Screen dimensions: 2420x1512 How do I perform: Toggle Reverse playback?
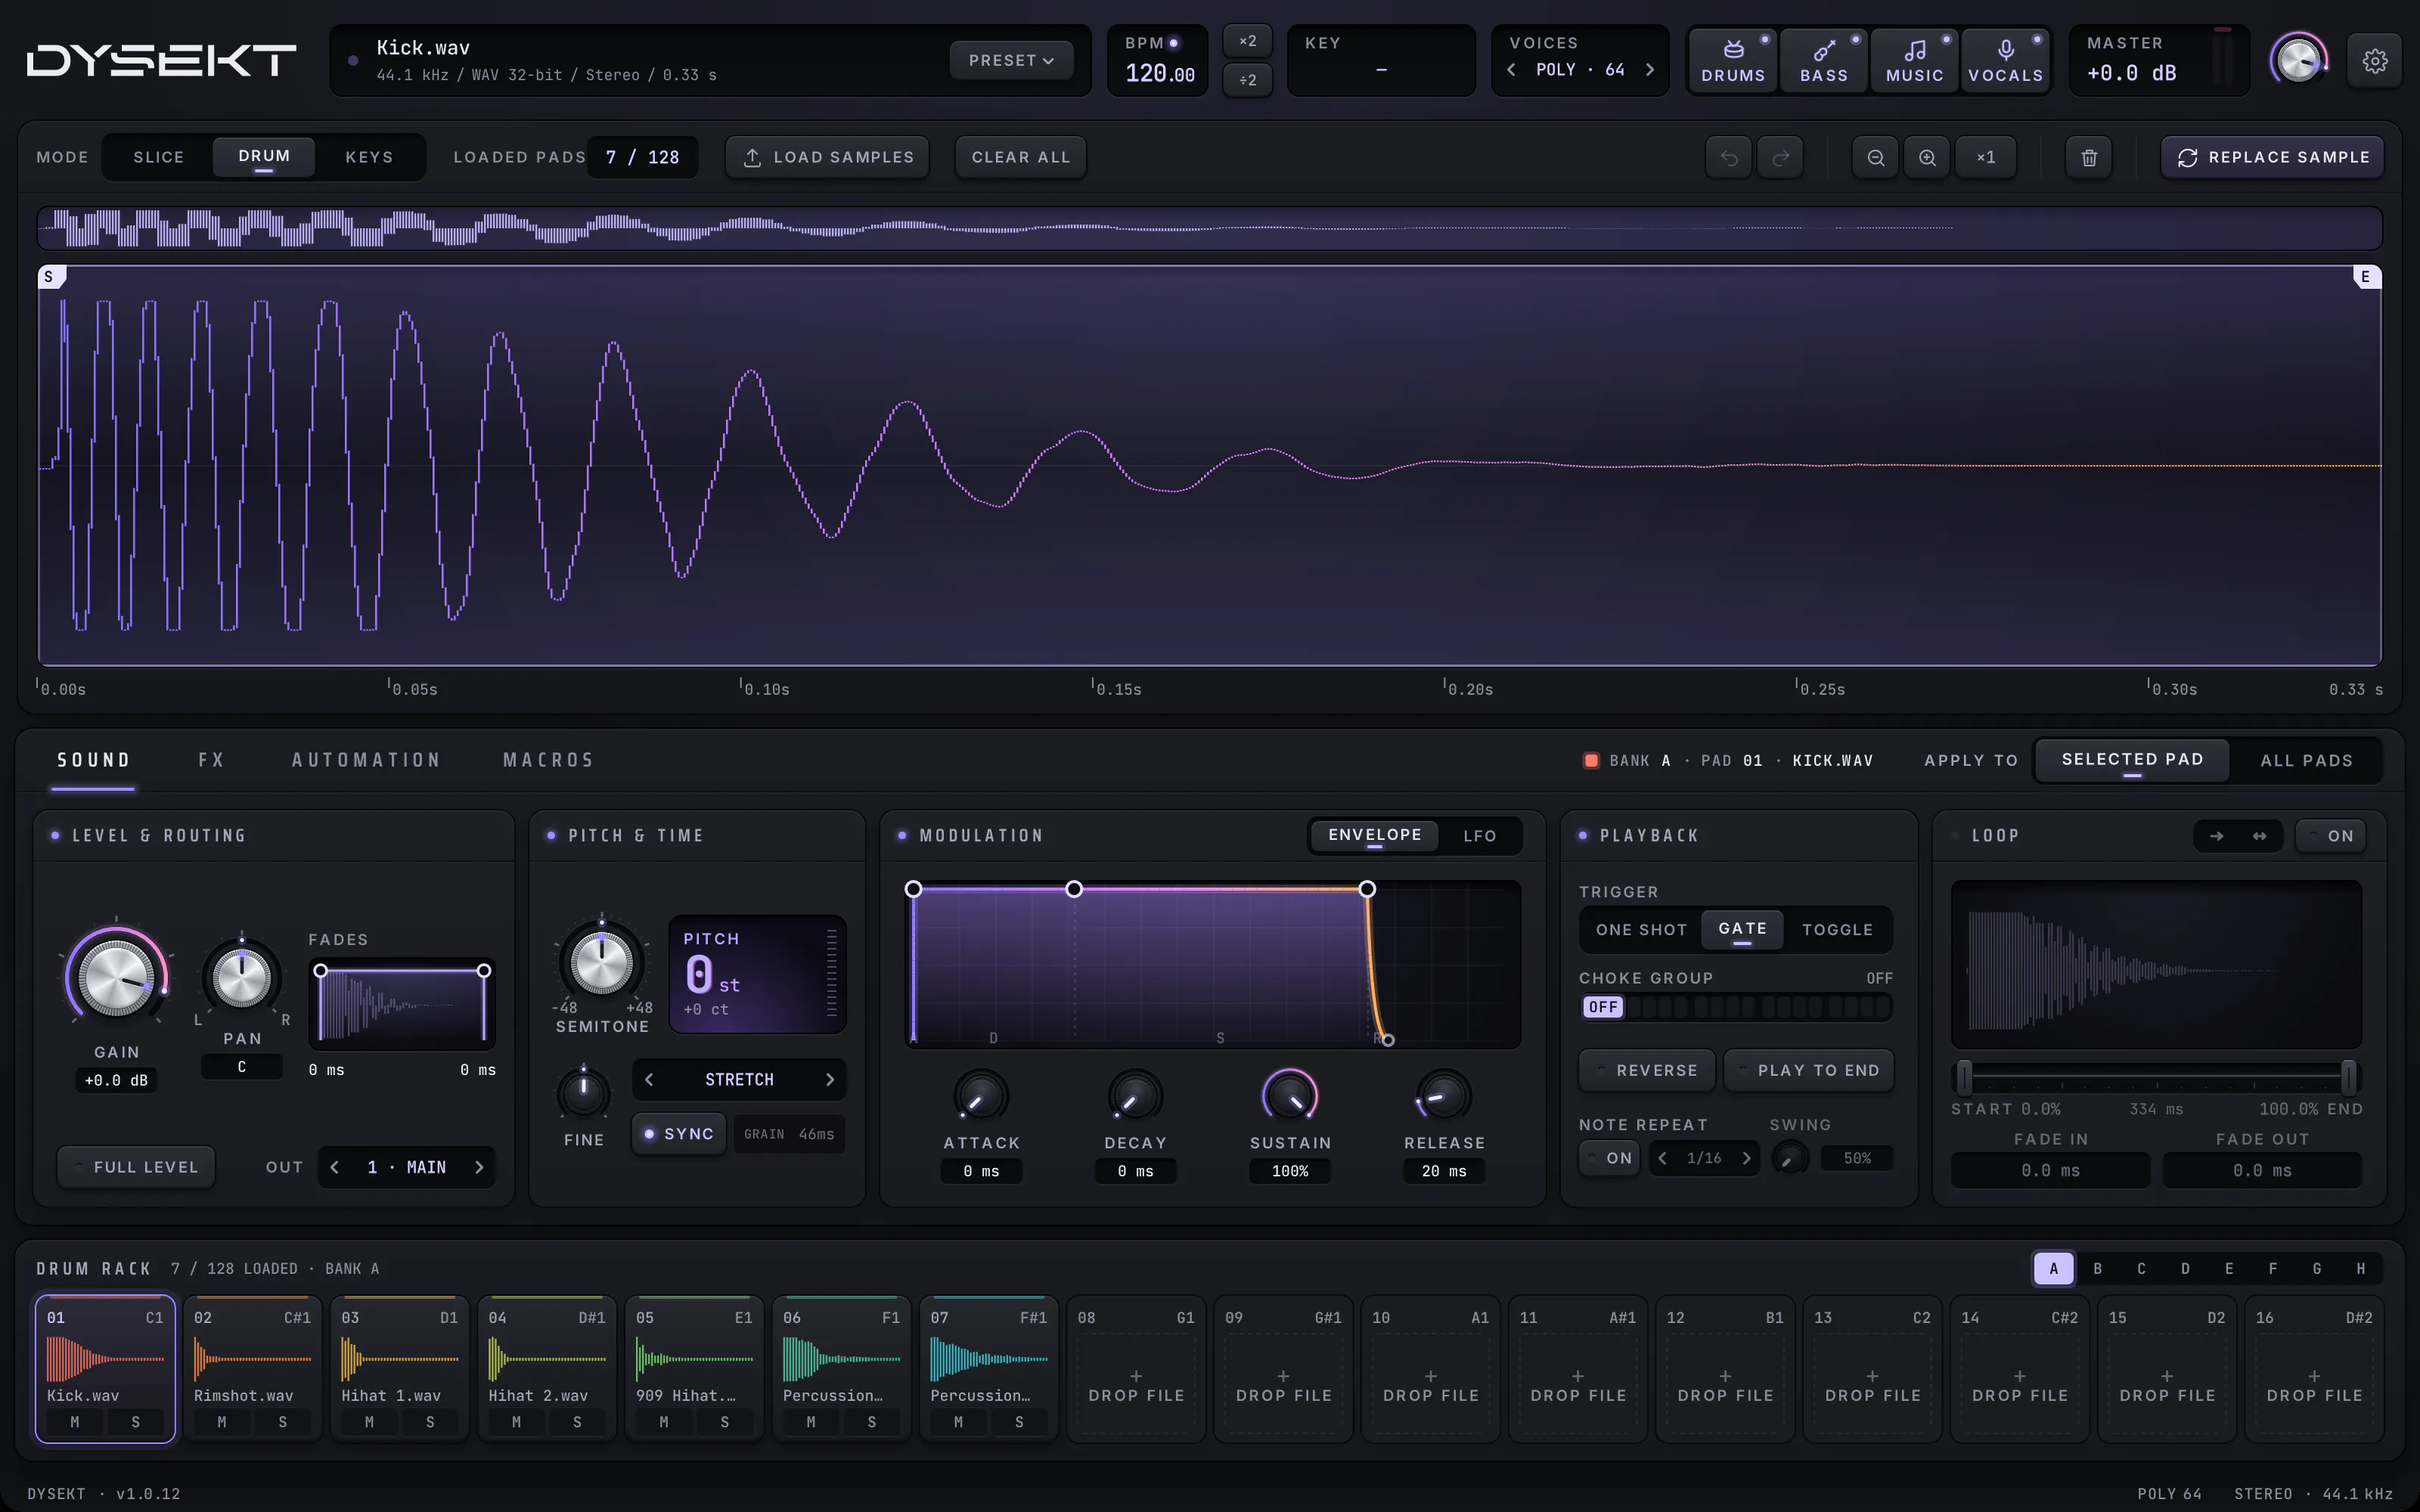click(1646, 1070)
